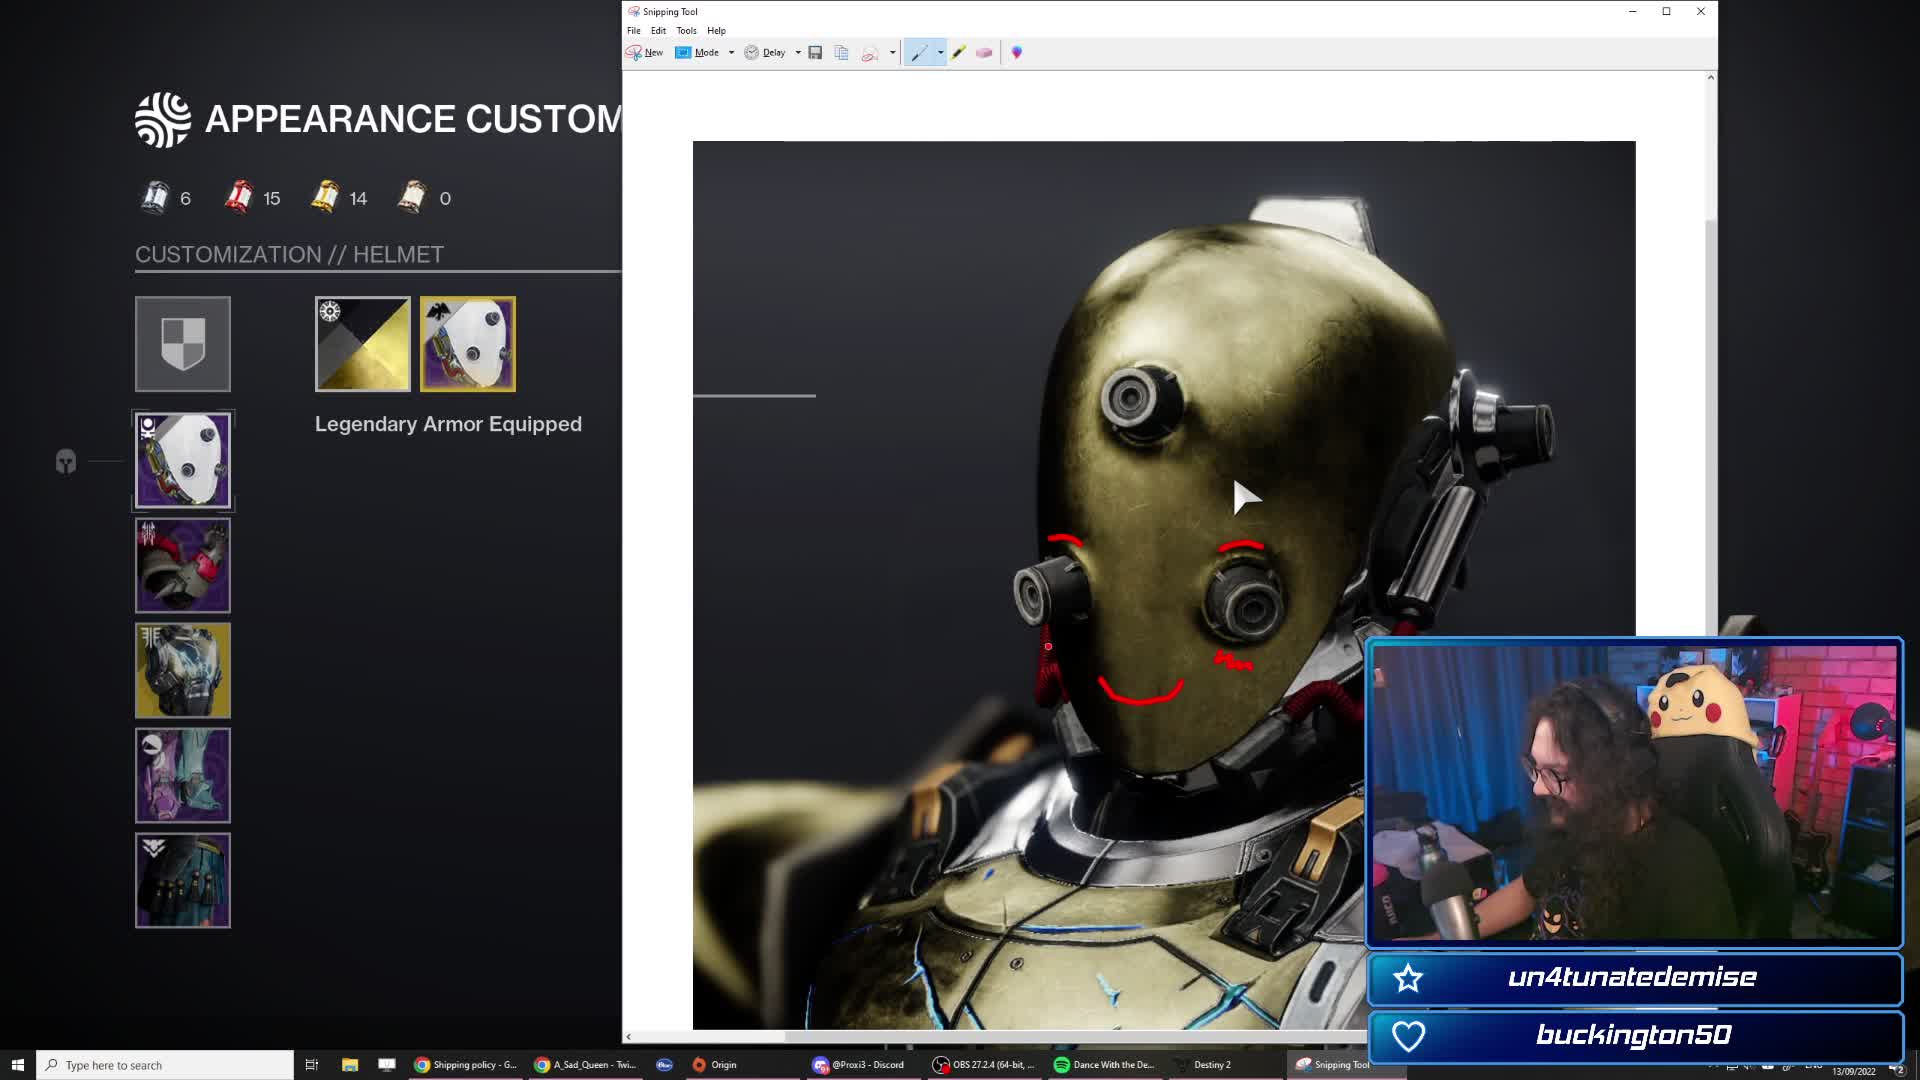The width and height of the screenshot is (1920, 1080).
Task: Click the heart icon on overlay
Action: pyautogui.click(x=1408, y=1036)
